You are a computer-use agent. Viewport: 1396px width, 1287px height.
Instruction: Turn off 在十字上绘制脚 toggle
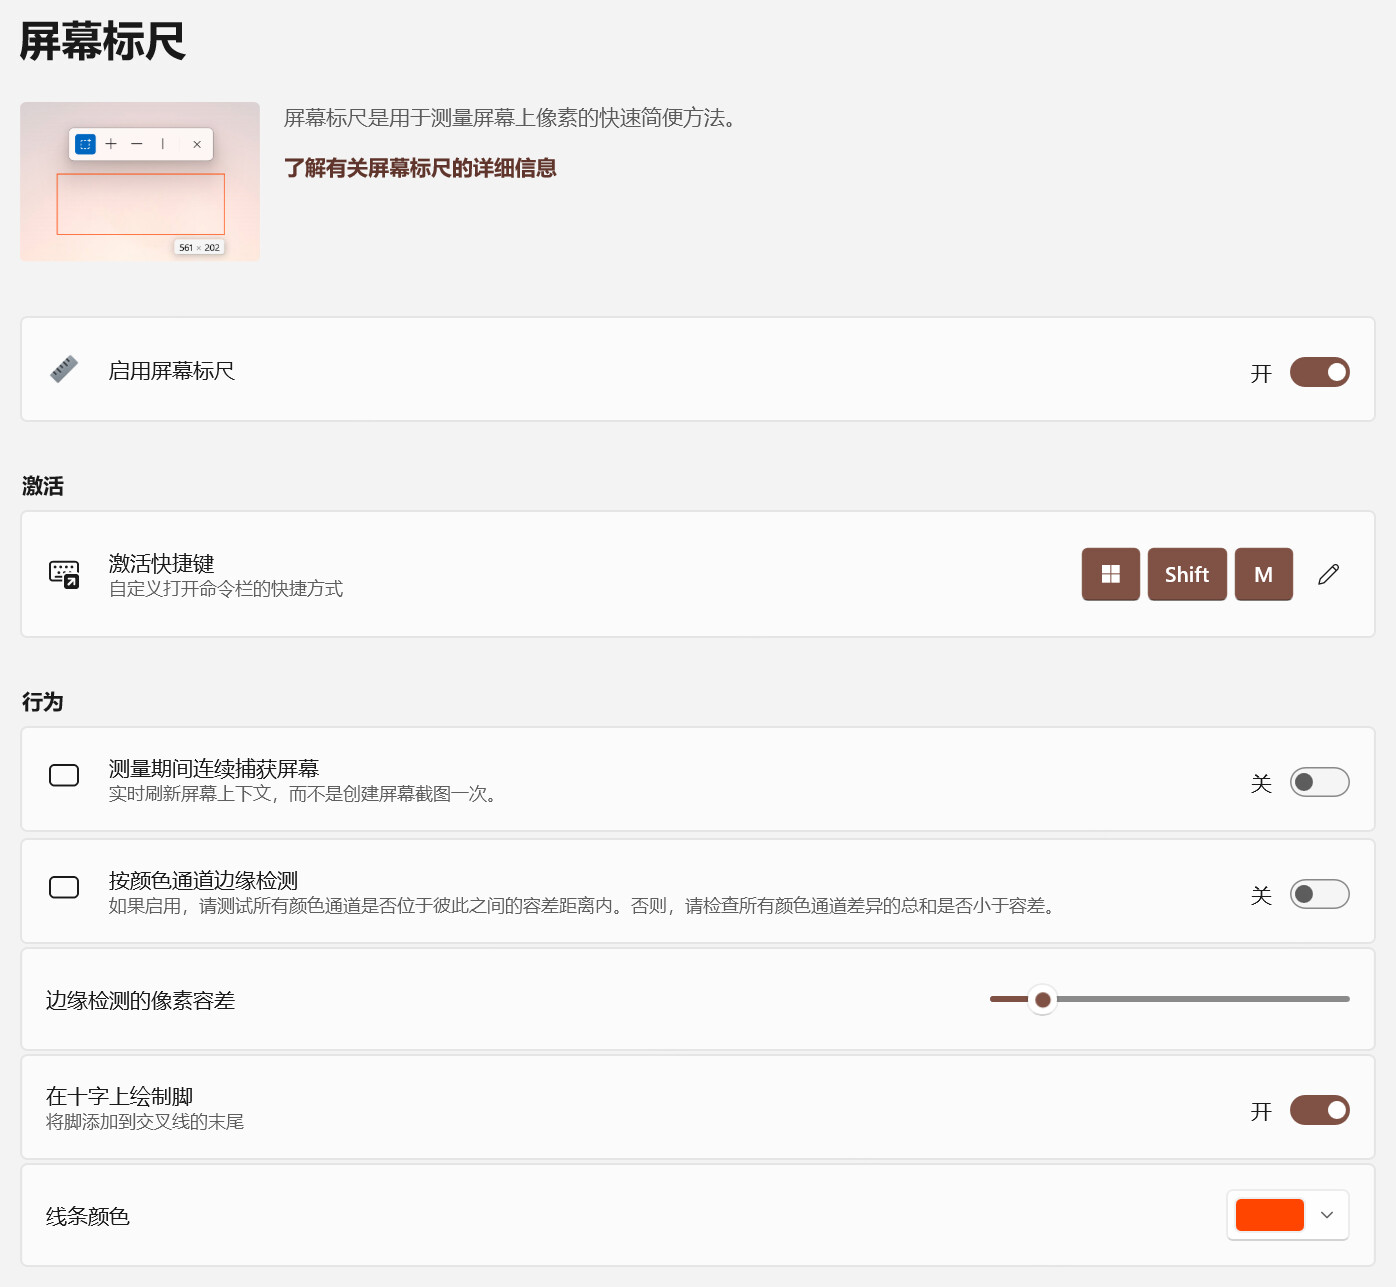1319,1110
